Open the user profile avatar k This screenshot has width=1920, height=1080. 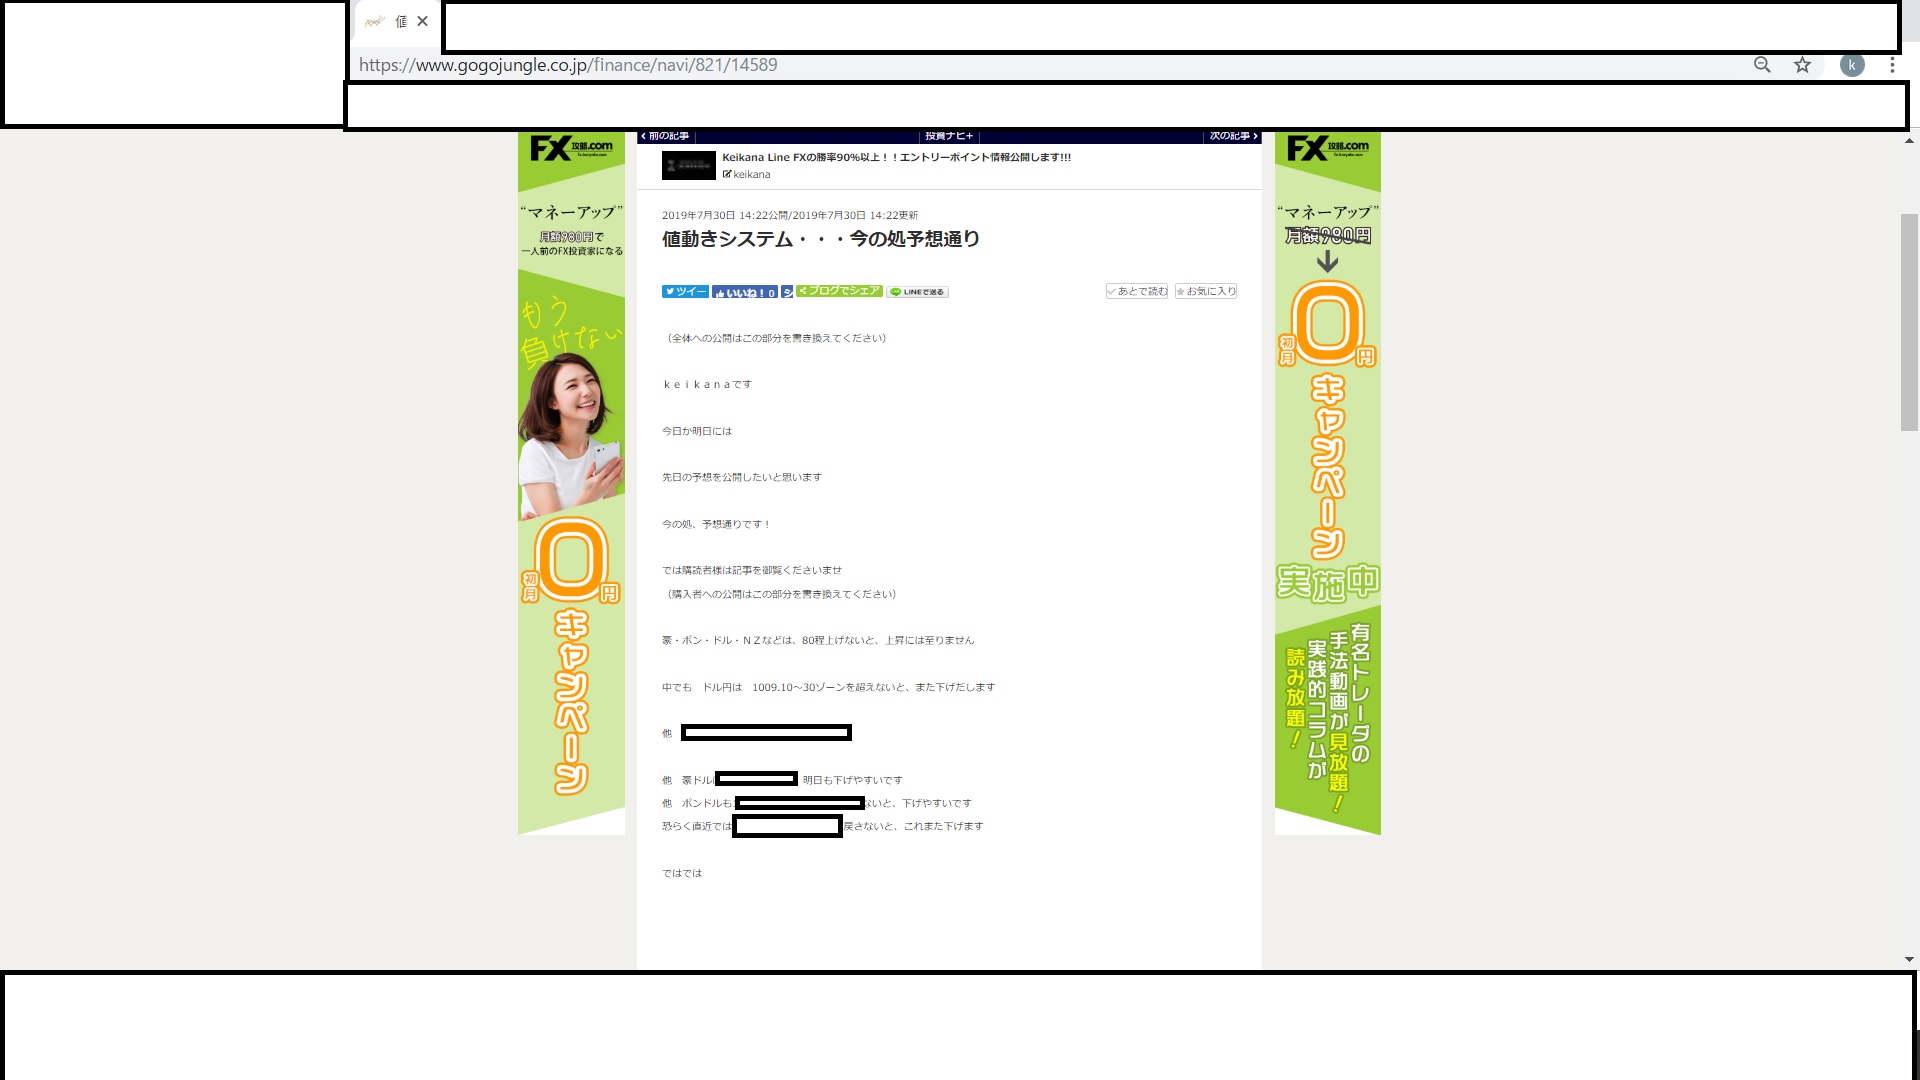1852,65
